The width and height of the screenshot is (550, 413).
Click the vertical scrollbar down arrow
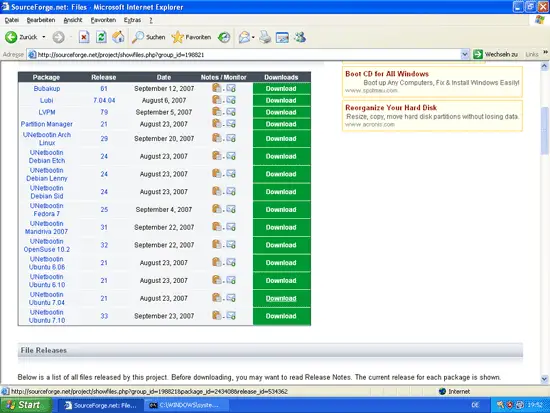(x=544, y=379)
